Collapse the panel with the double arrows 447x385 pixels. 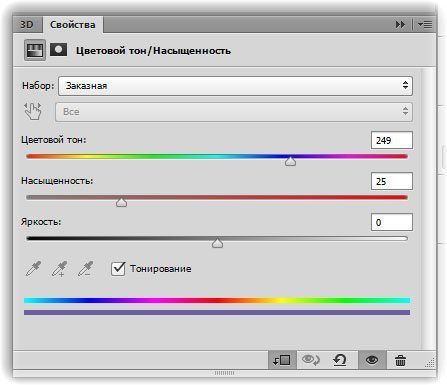(x=400, y=24)
